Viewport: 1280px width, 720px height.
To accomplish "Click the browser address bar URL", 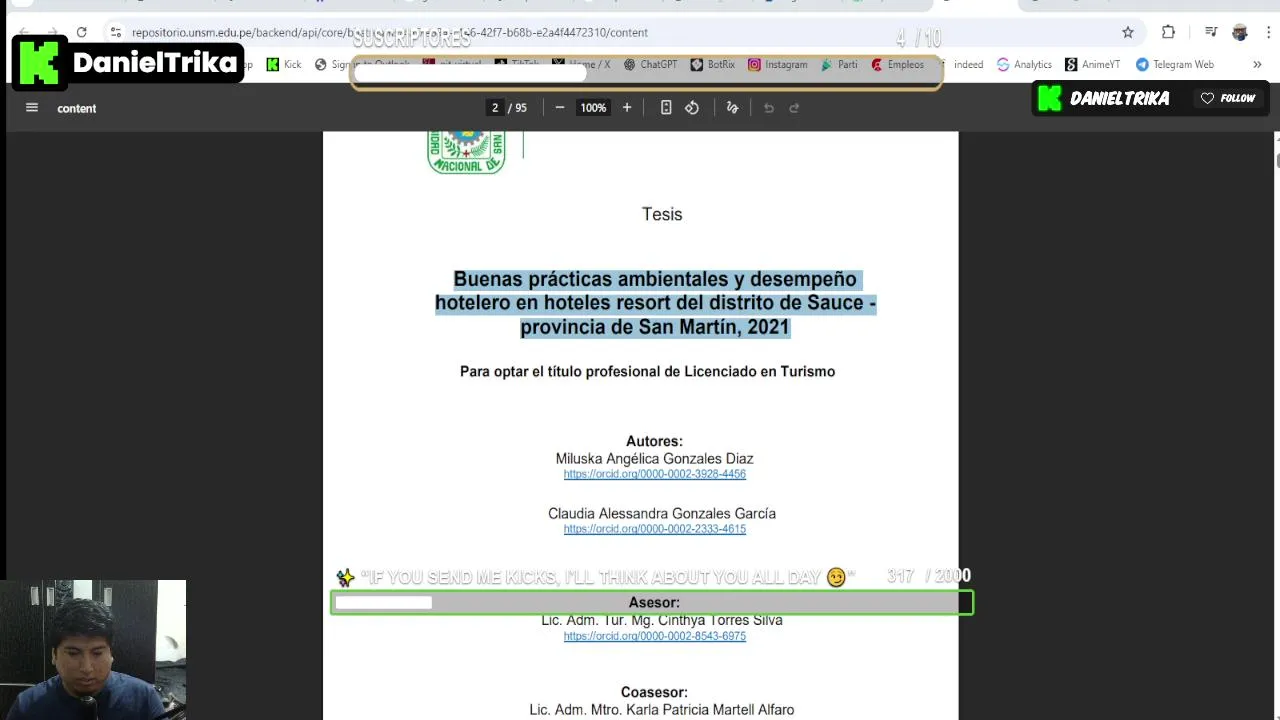I will point(390,32).
